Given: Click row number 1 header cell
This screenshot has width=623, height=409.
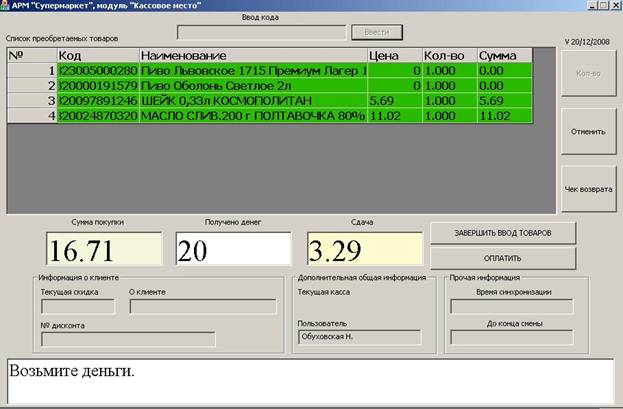Looking at the screenshot, I should coord(32,71).
